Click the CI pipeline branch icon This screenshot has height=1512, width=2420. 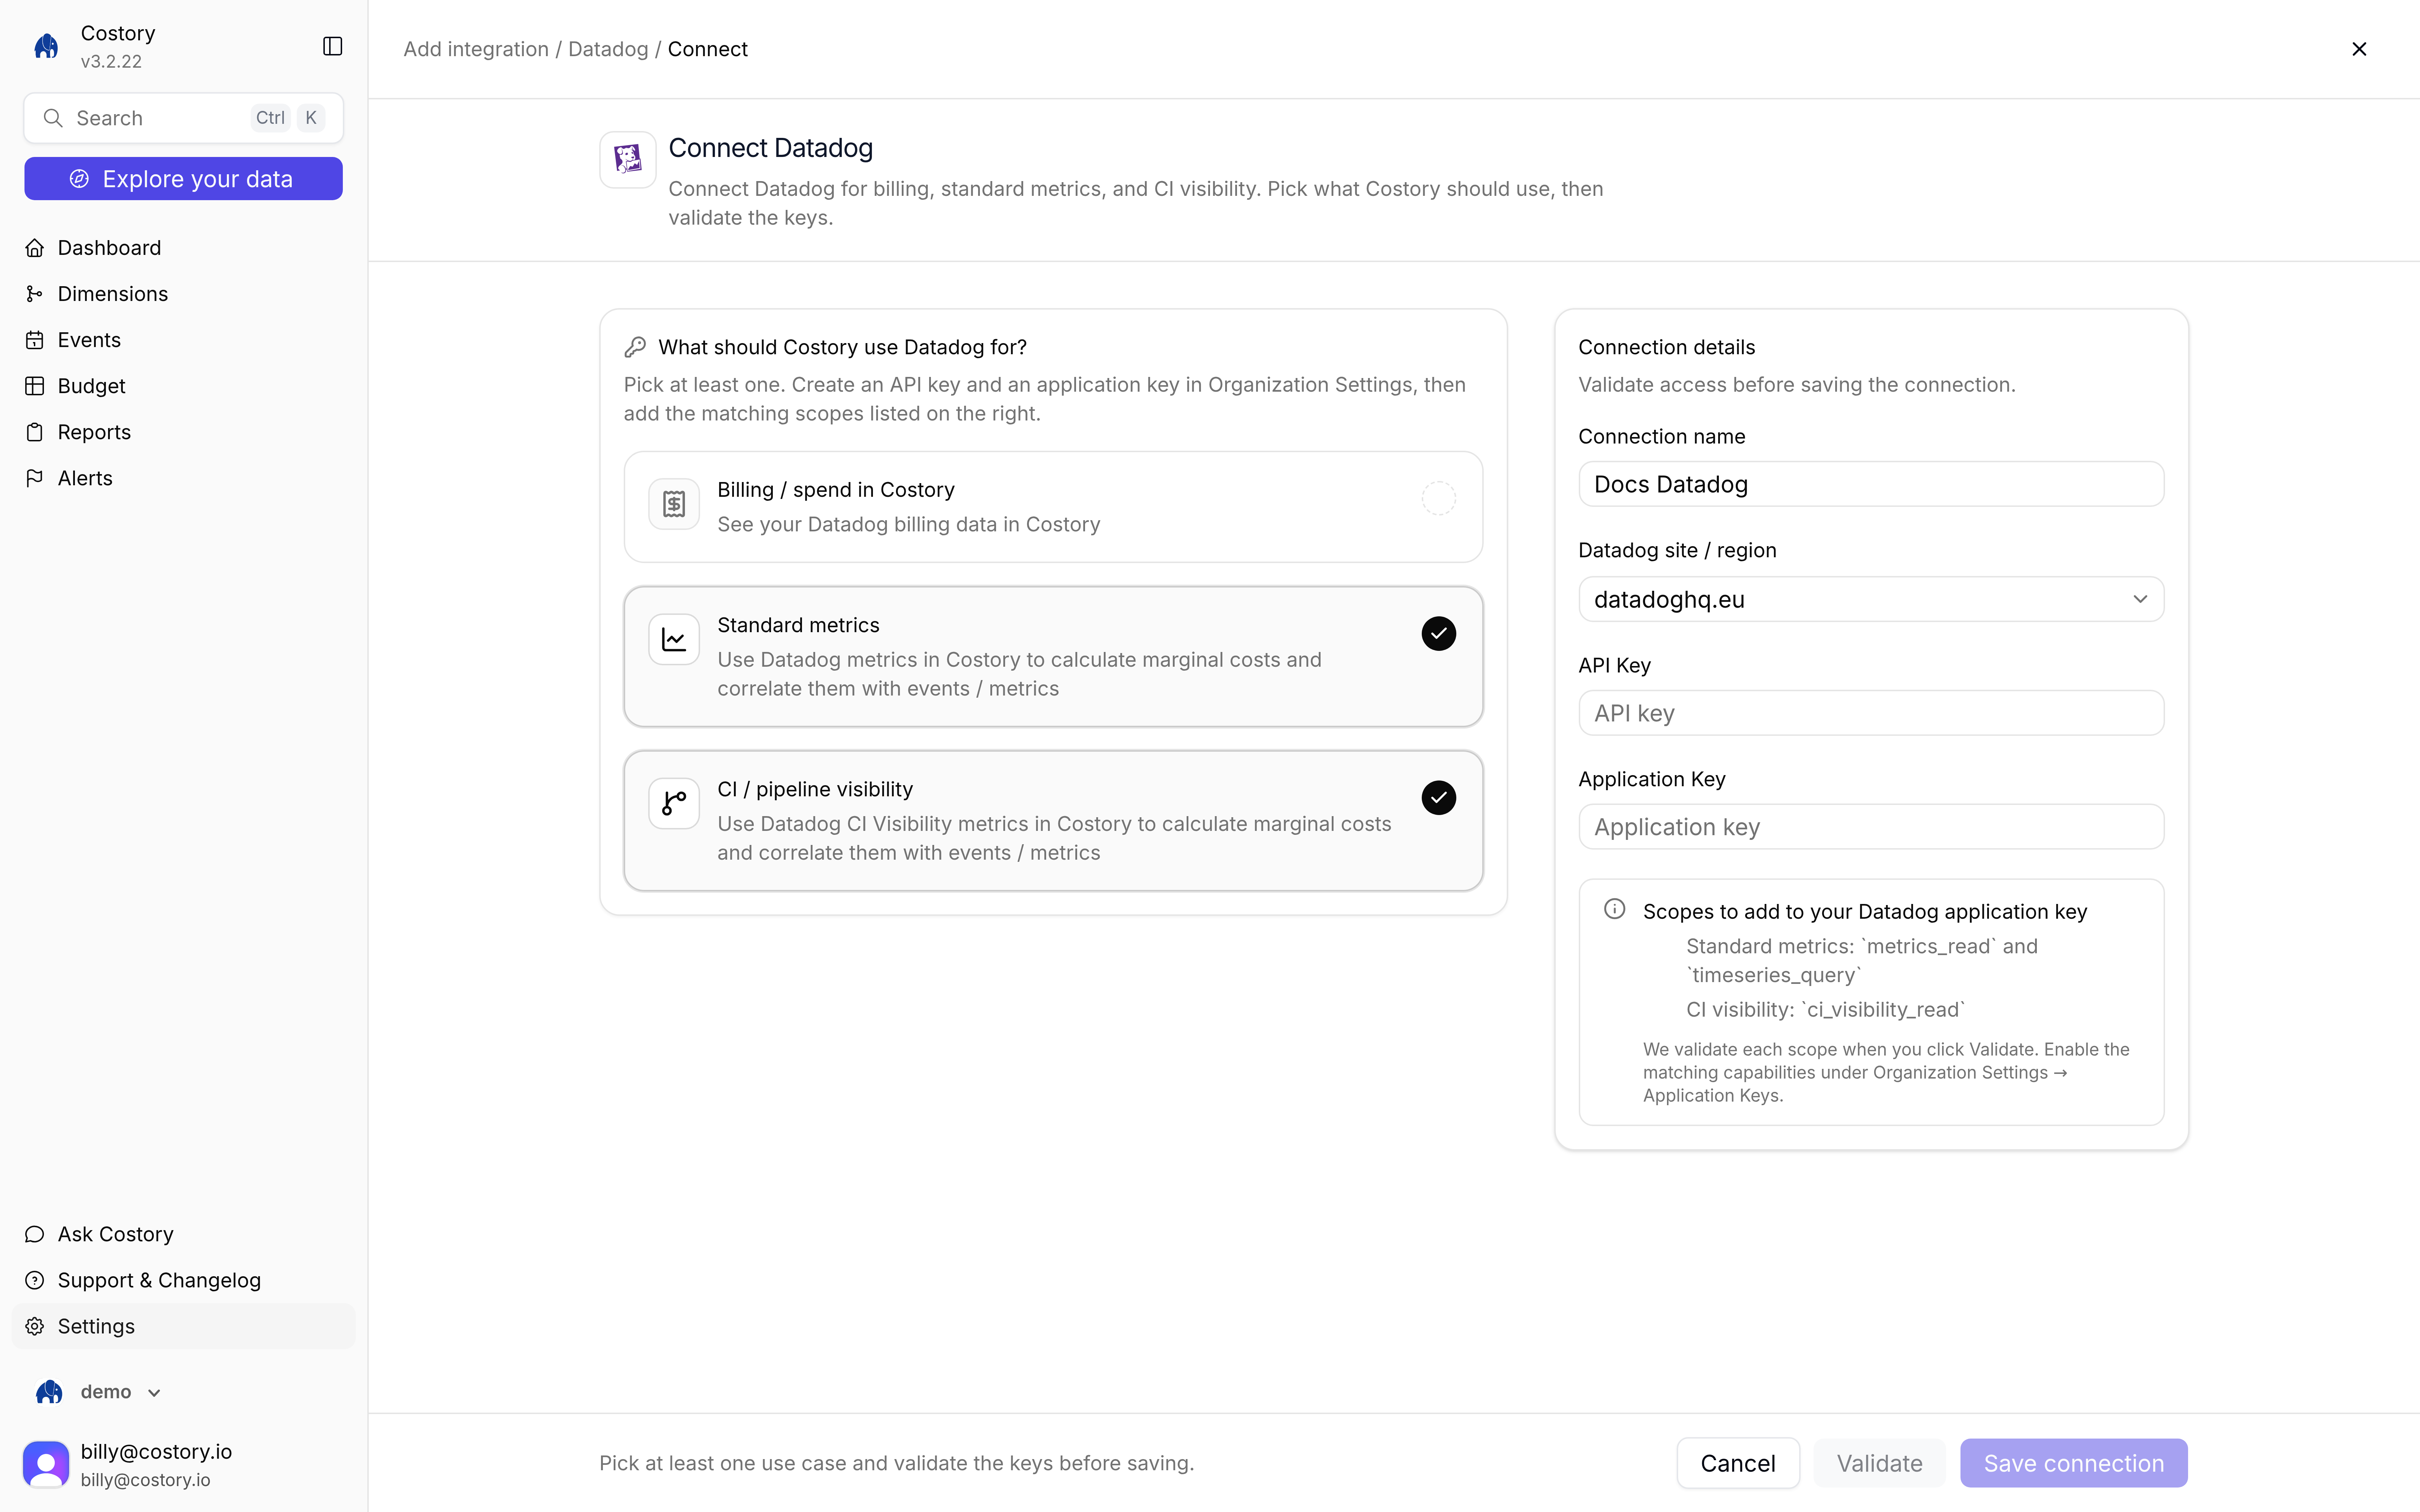[674, 803]
